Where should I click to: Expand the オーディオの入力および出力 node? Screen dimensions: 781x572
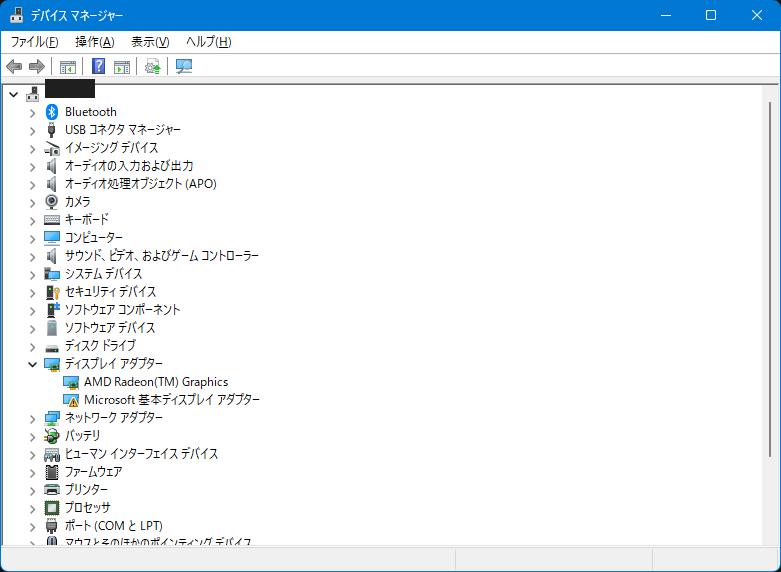click(32, 166)
